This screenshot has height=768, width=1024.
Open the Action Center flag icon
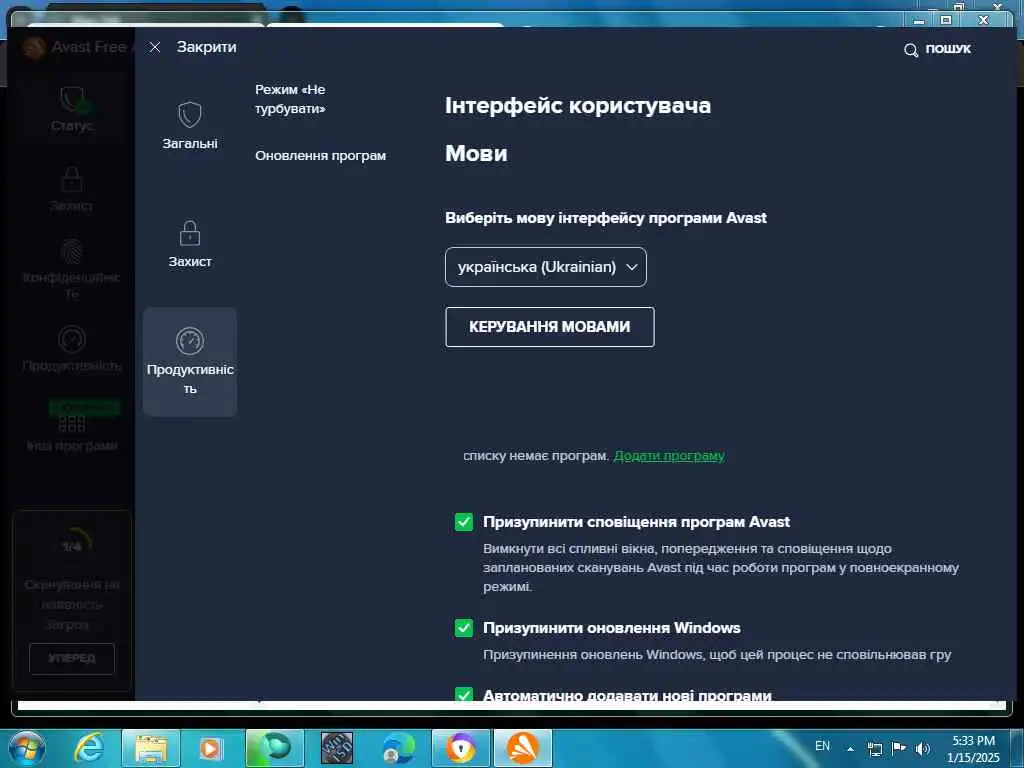pyautogui.click(x=899, y=748)
